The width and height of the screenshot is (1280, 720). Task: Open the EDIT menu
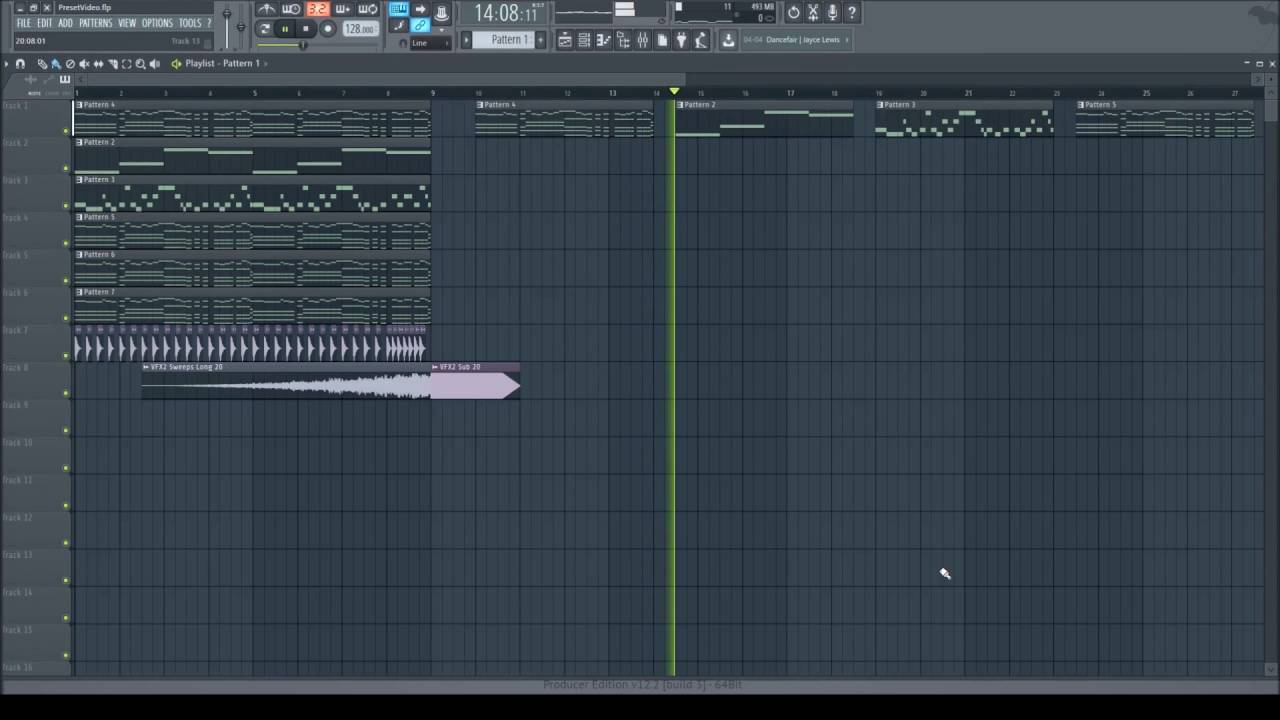[45, 23]
